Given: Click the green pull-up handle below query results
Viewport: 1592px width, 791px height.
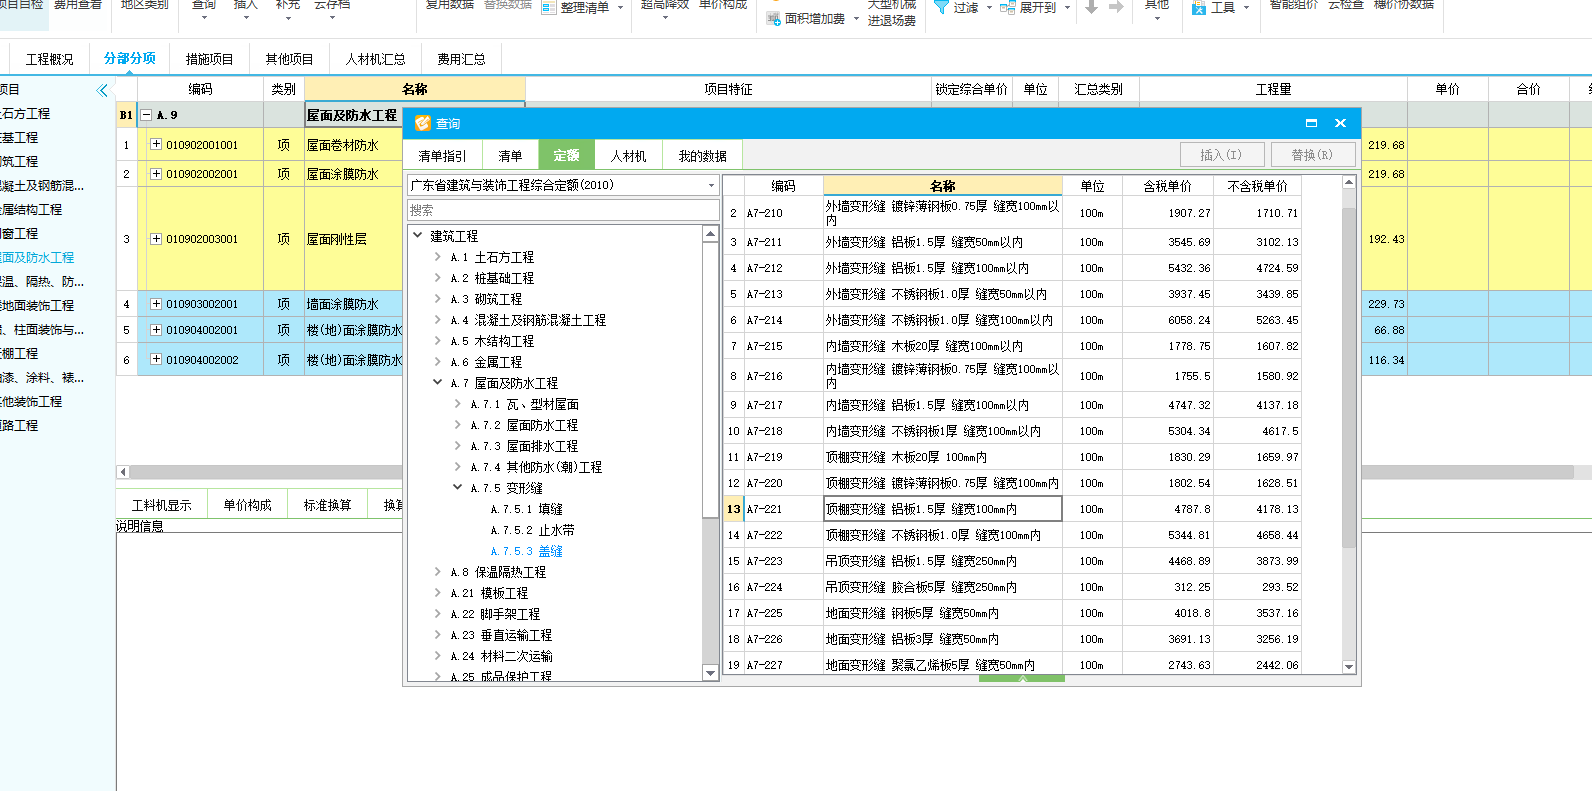Looking at the screenshot, I should 1022,679.
